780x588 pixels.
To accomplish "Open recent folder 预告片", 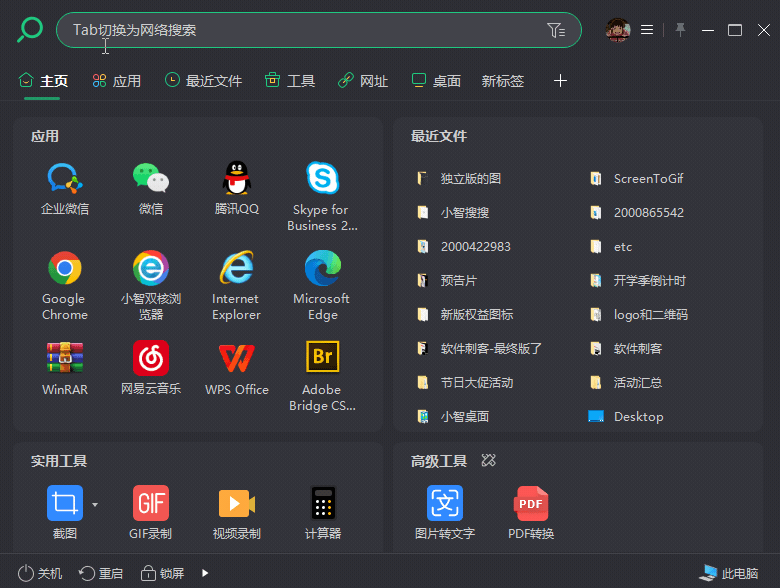I will click(x=446, y=281).
